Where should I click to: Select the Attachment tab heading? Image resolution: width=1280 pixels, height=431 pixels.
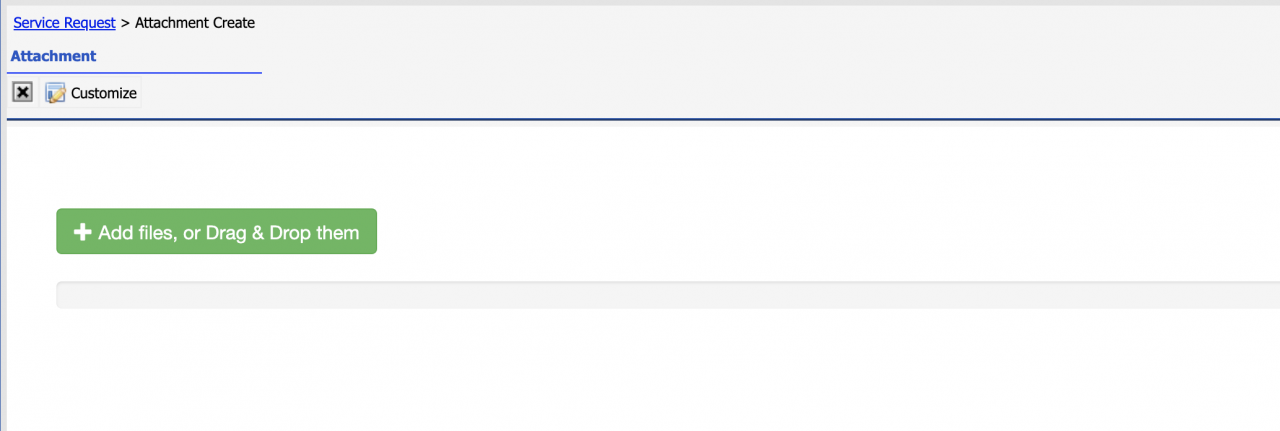pos(53,56)
